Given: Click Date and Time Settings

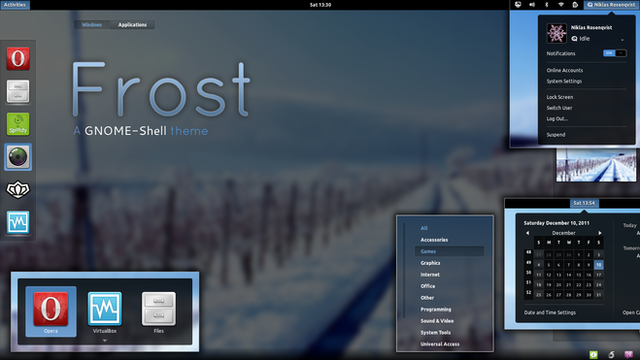Looking at the screenshot, I should coord(550,313).
